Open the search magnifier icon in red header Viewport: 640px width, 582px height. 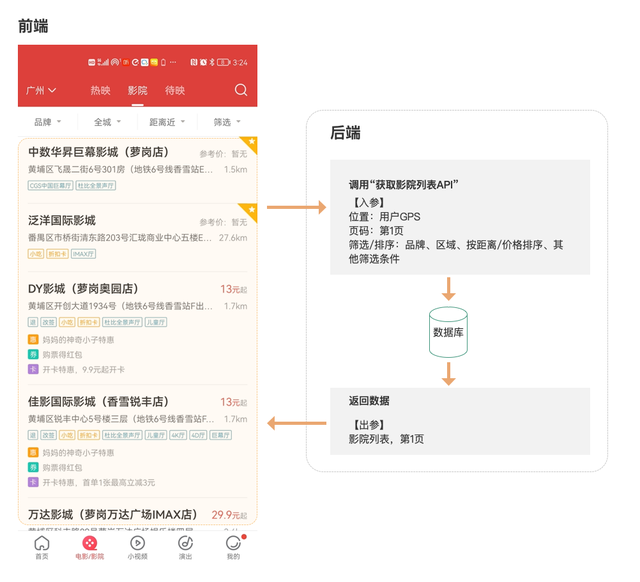pyautogui.click(x=241, y=90)
